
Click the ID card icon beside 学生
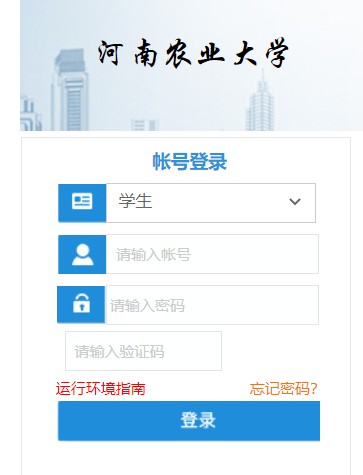82,202
